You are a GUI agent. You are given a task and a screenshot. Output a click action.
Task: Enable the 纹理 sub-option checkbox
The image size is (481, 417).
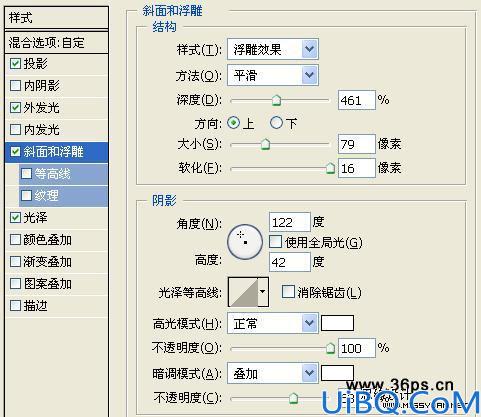26,196
